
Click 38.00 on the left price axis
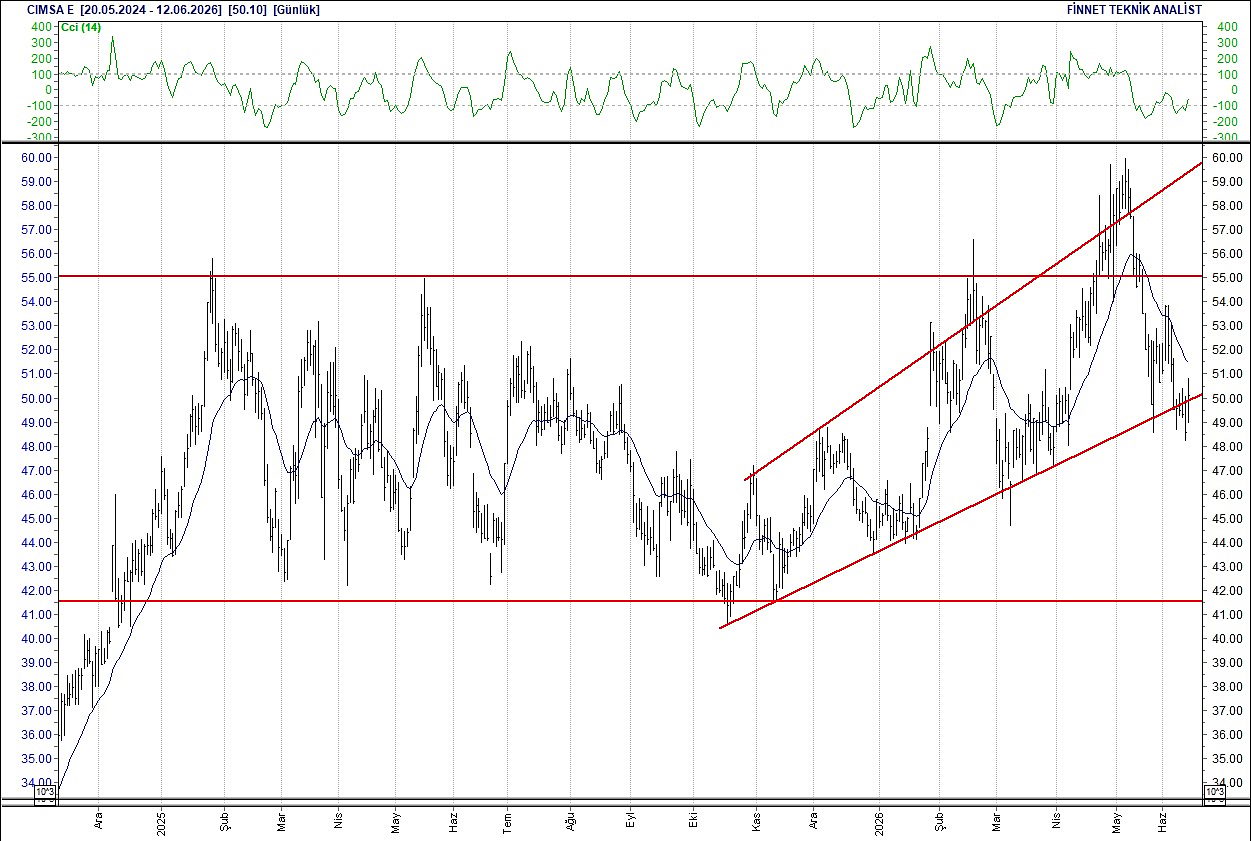tap(38, 686)
